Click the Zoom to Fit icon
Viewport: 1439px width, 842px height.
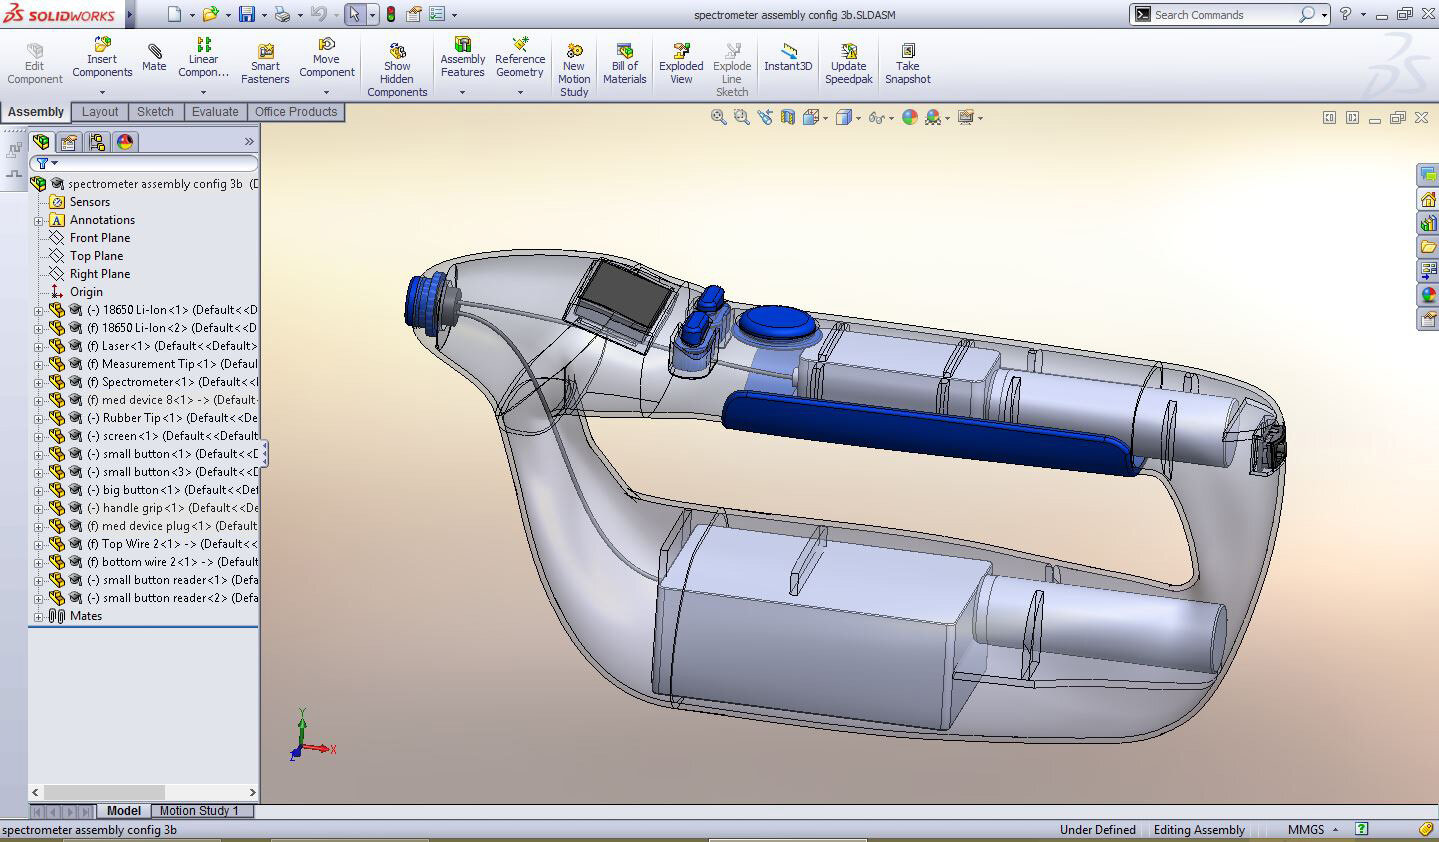[718, 117]
